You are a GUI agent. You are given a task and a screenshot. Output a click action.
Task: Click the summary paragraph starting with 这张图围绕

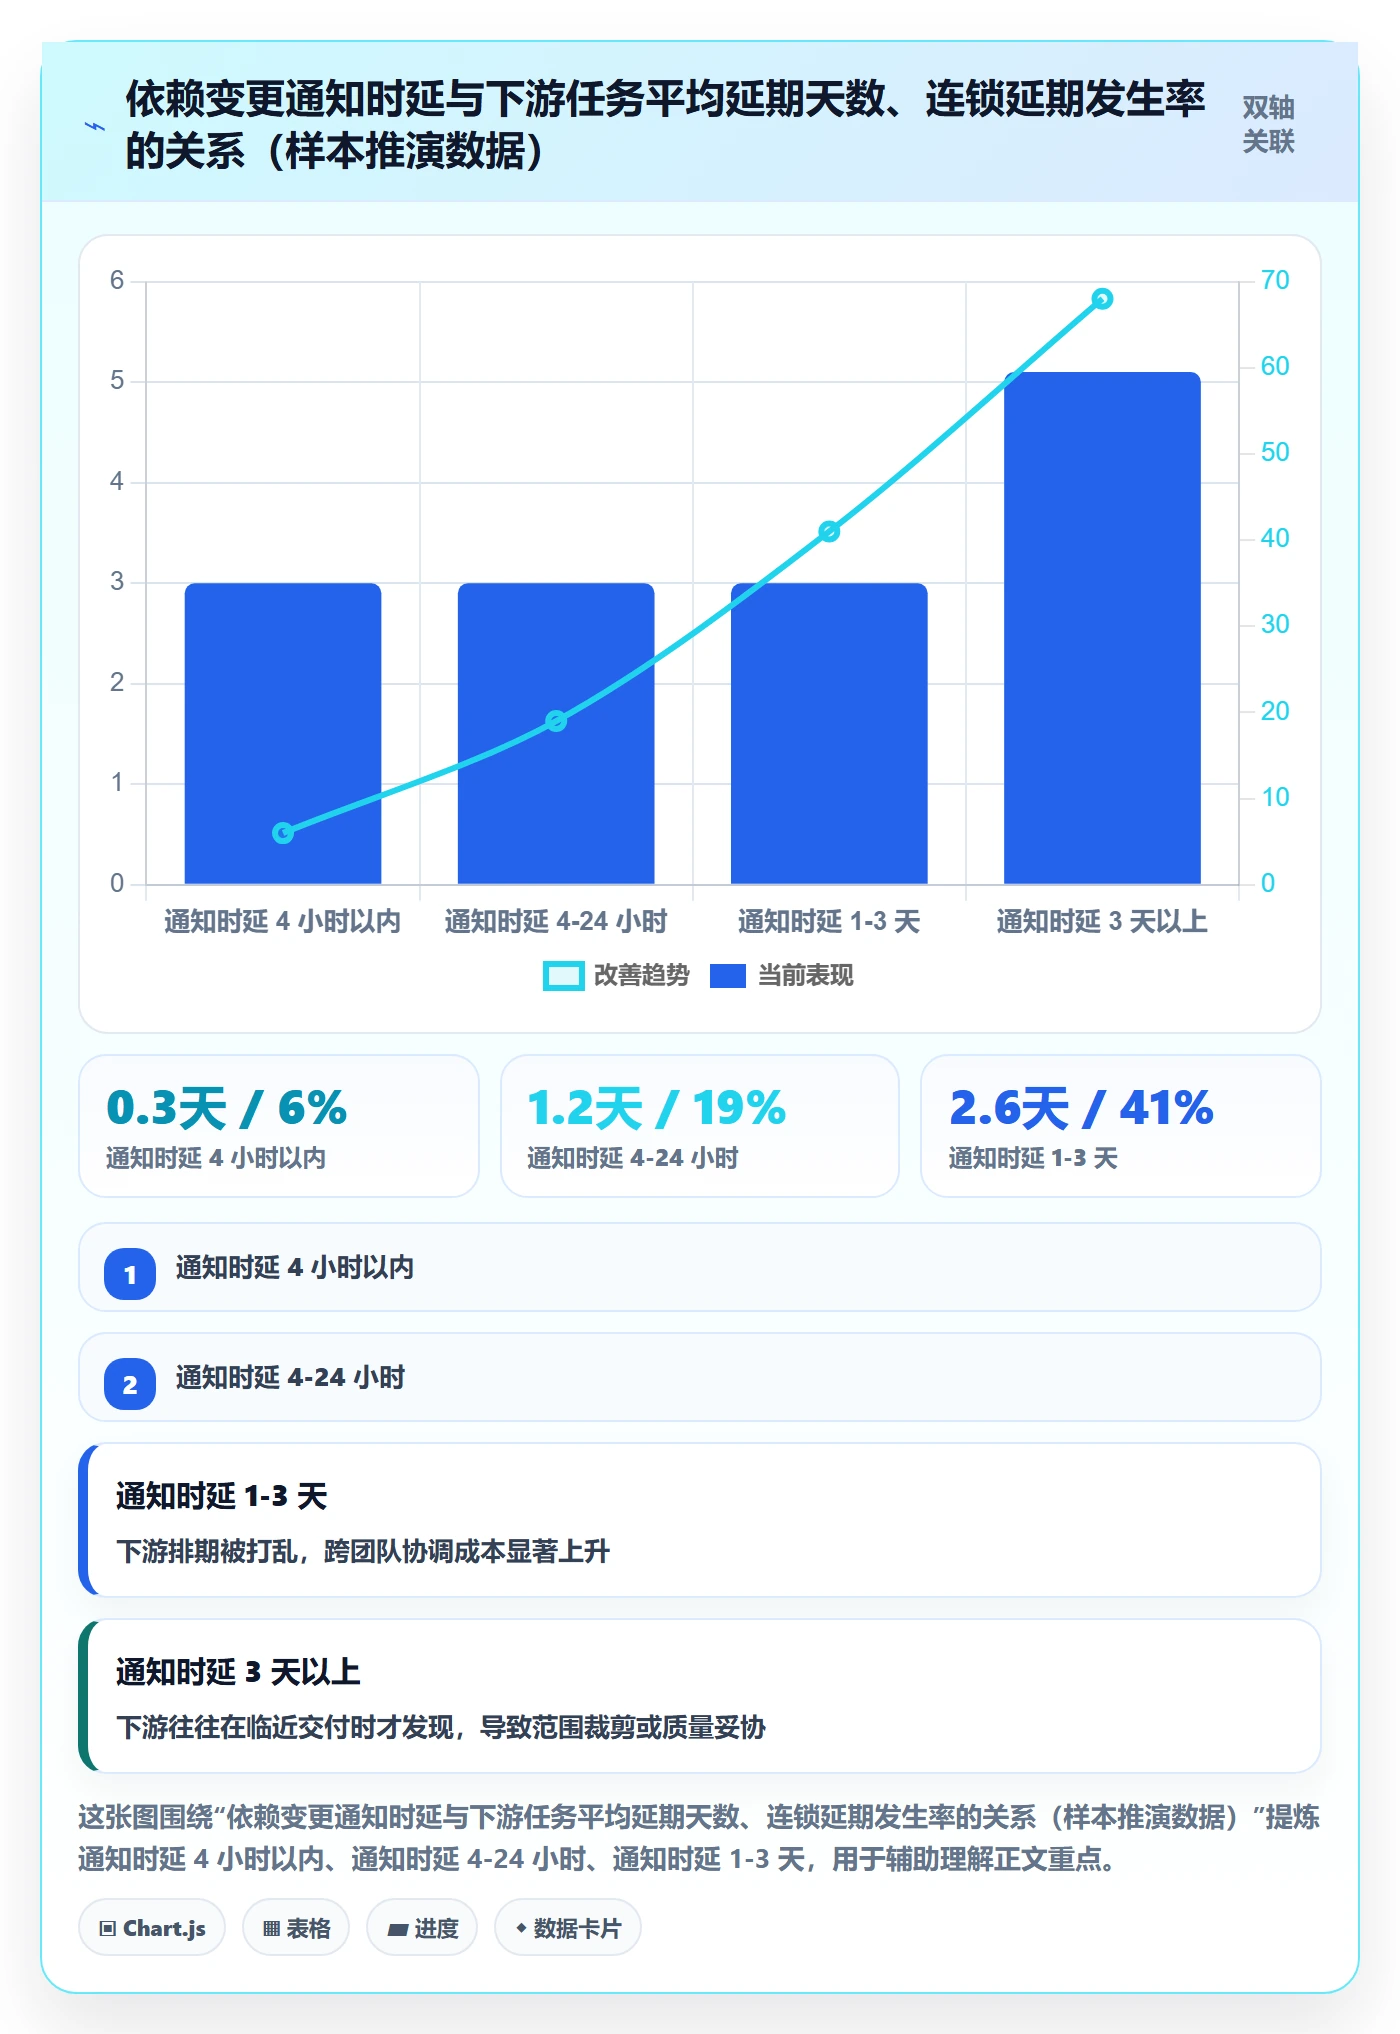(699, 1838)
